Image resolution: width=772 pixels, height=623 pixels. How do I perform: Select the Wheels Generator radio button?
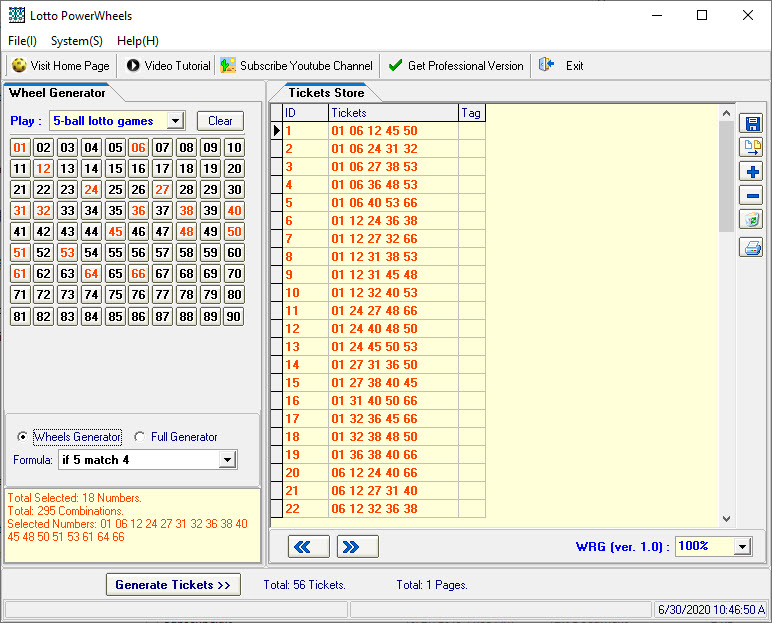(x=22, y=437)
